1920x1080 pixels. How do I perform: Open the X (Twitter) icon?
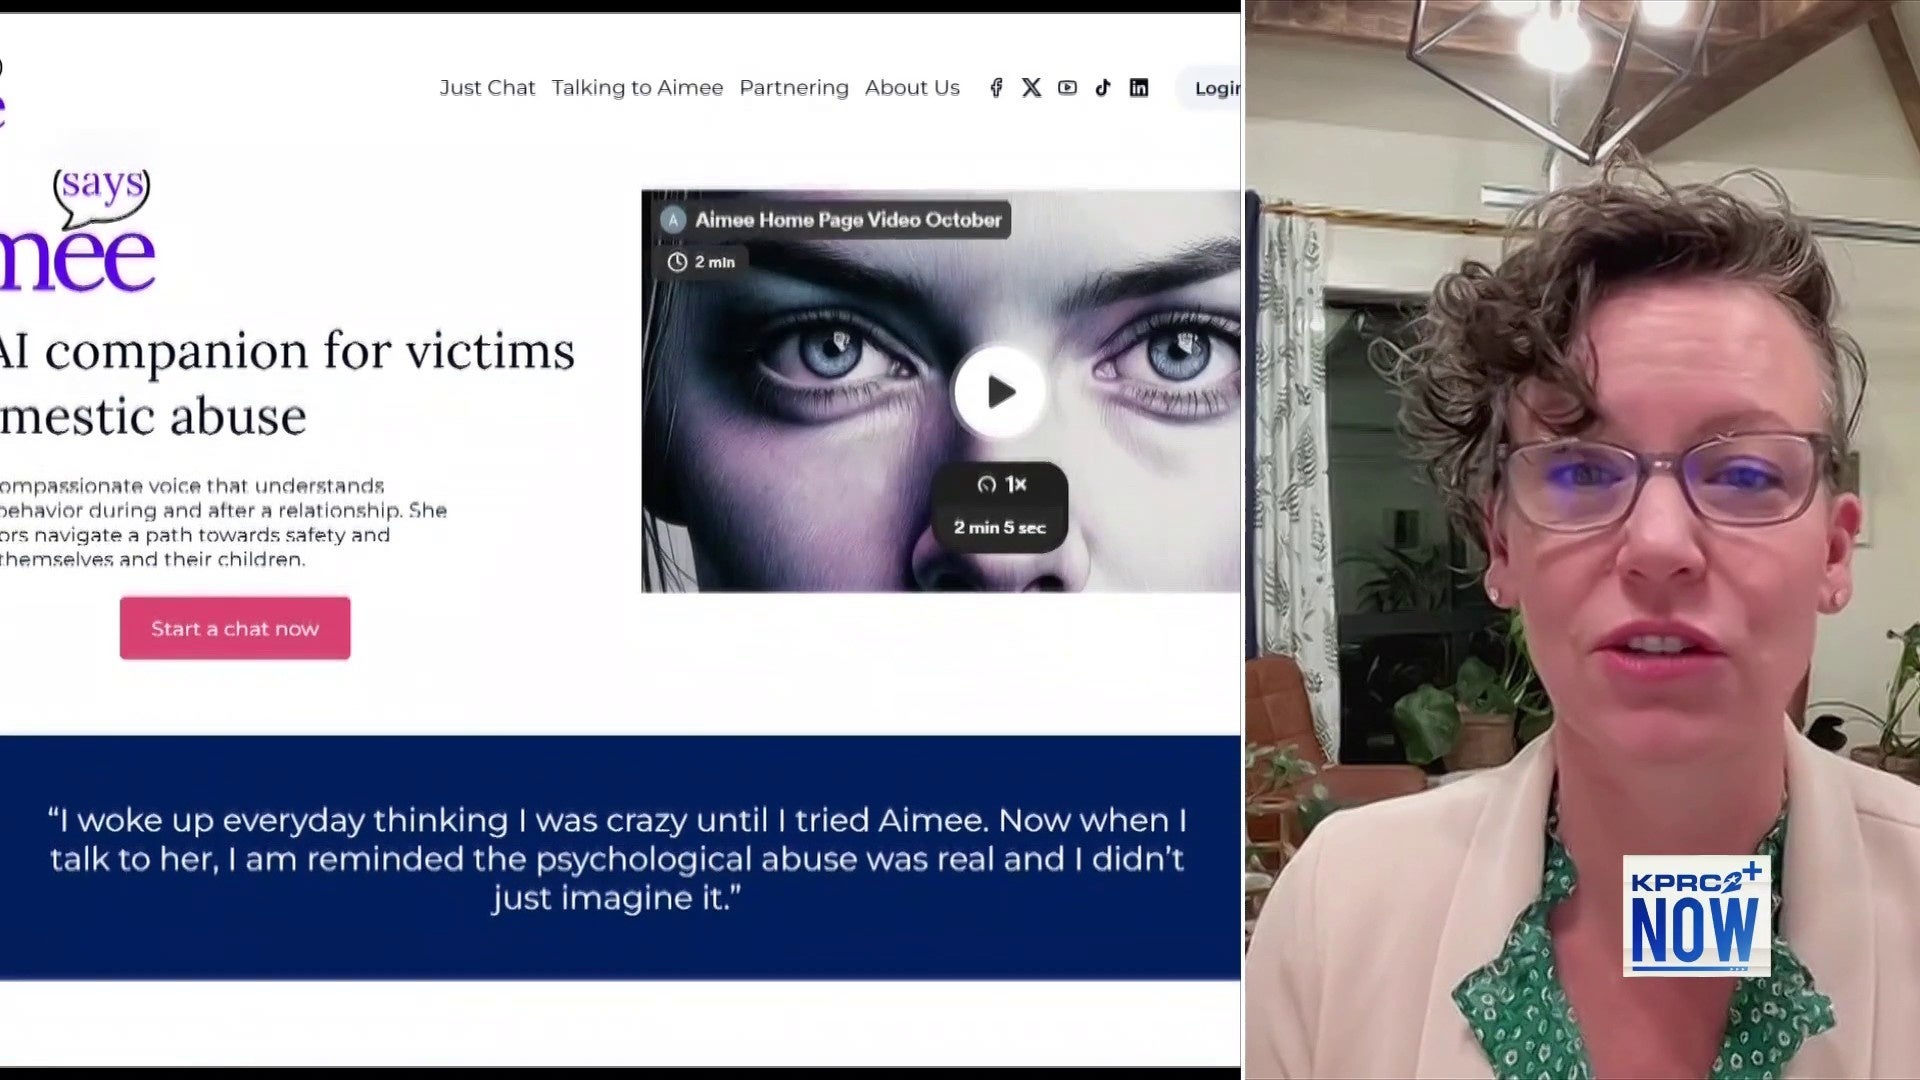[1031, 88]
